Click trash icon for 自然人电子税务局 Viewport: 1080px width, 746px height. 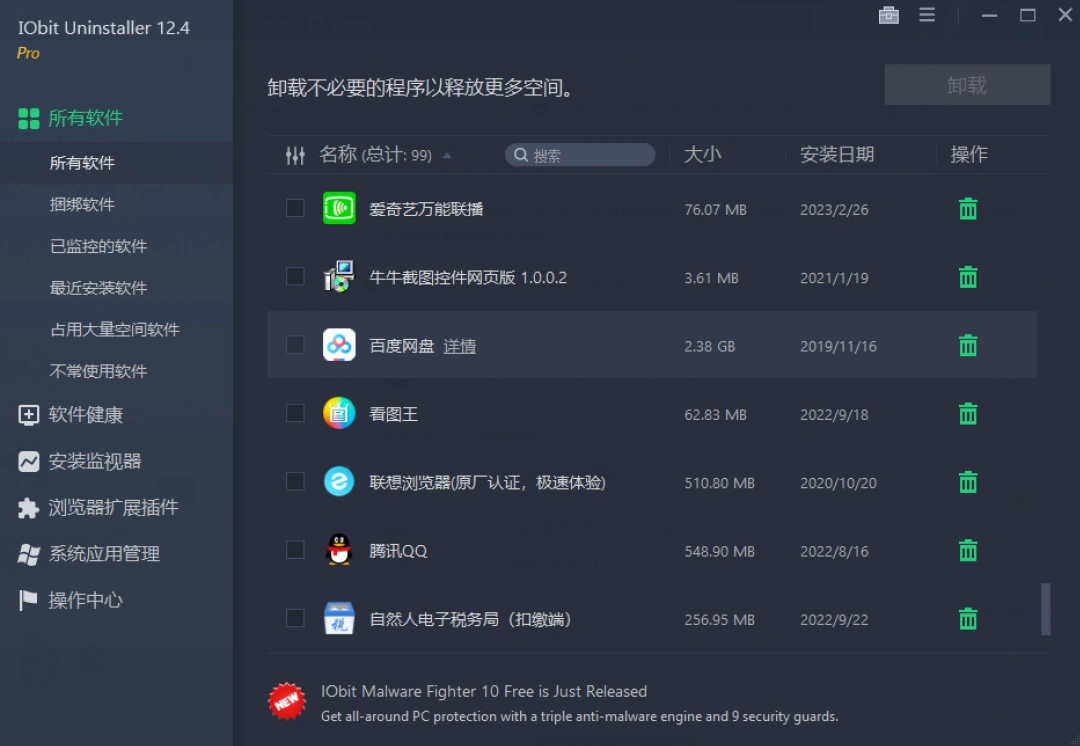(x=968, y=619)
